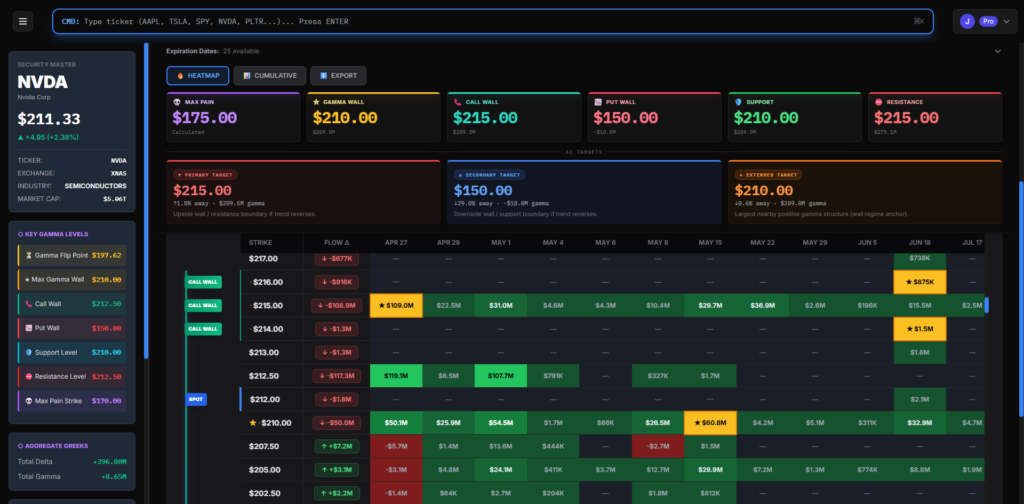
Task: Click the AGGREGATE GREEKS header
Action: pos(54,445)
